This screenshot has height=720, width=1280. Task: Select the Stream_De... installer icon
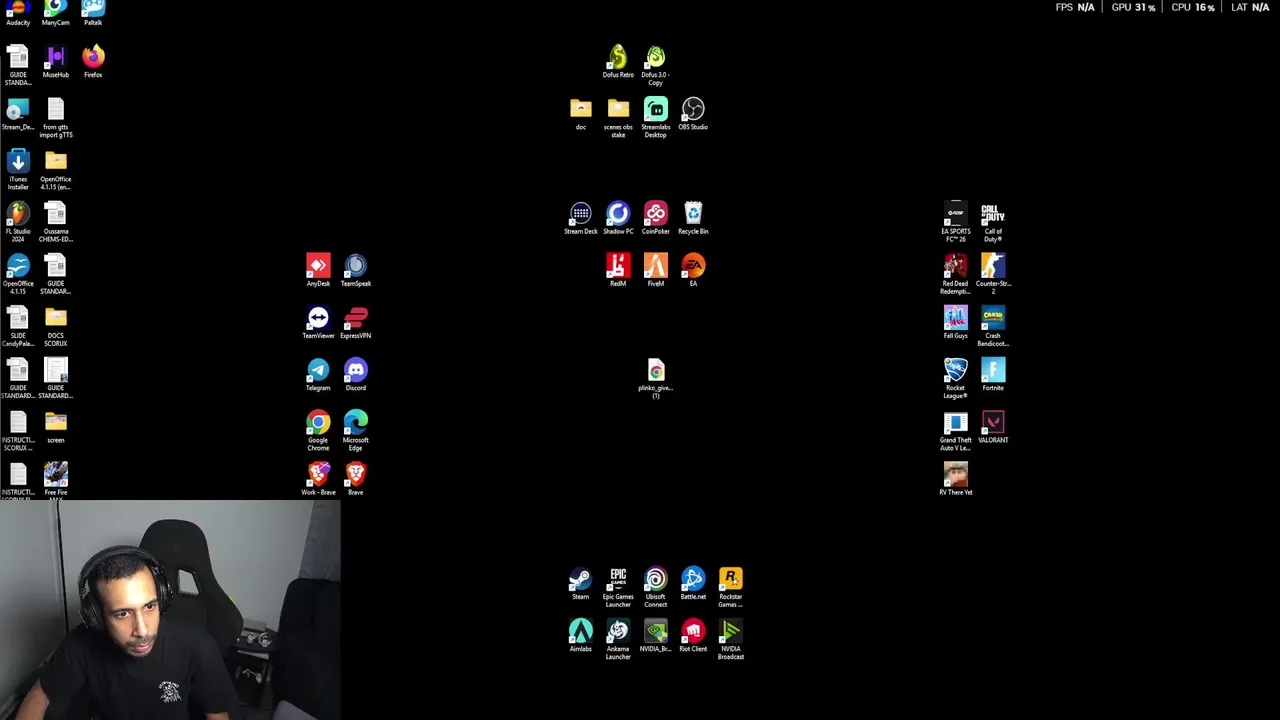18,114
